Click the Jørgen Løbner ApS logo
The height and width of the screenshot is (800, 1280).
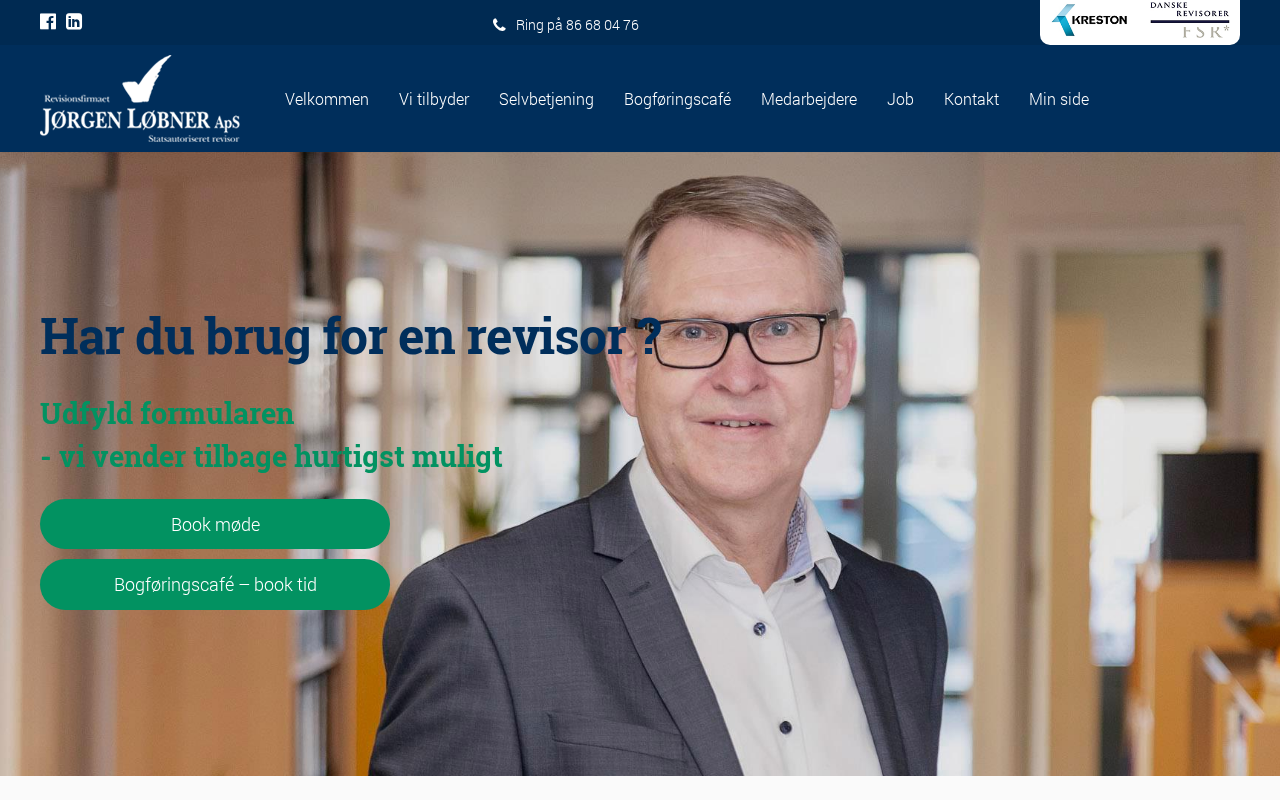coord(140,99)
